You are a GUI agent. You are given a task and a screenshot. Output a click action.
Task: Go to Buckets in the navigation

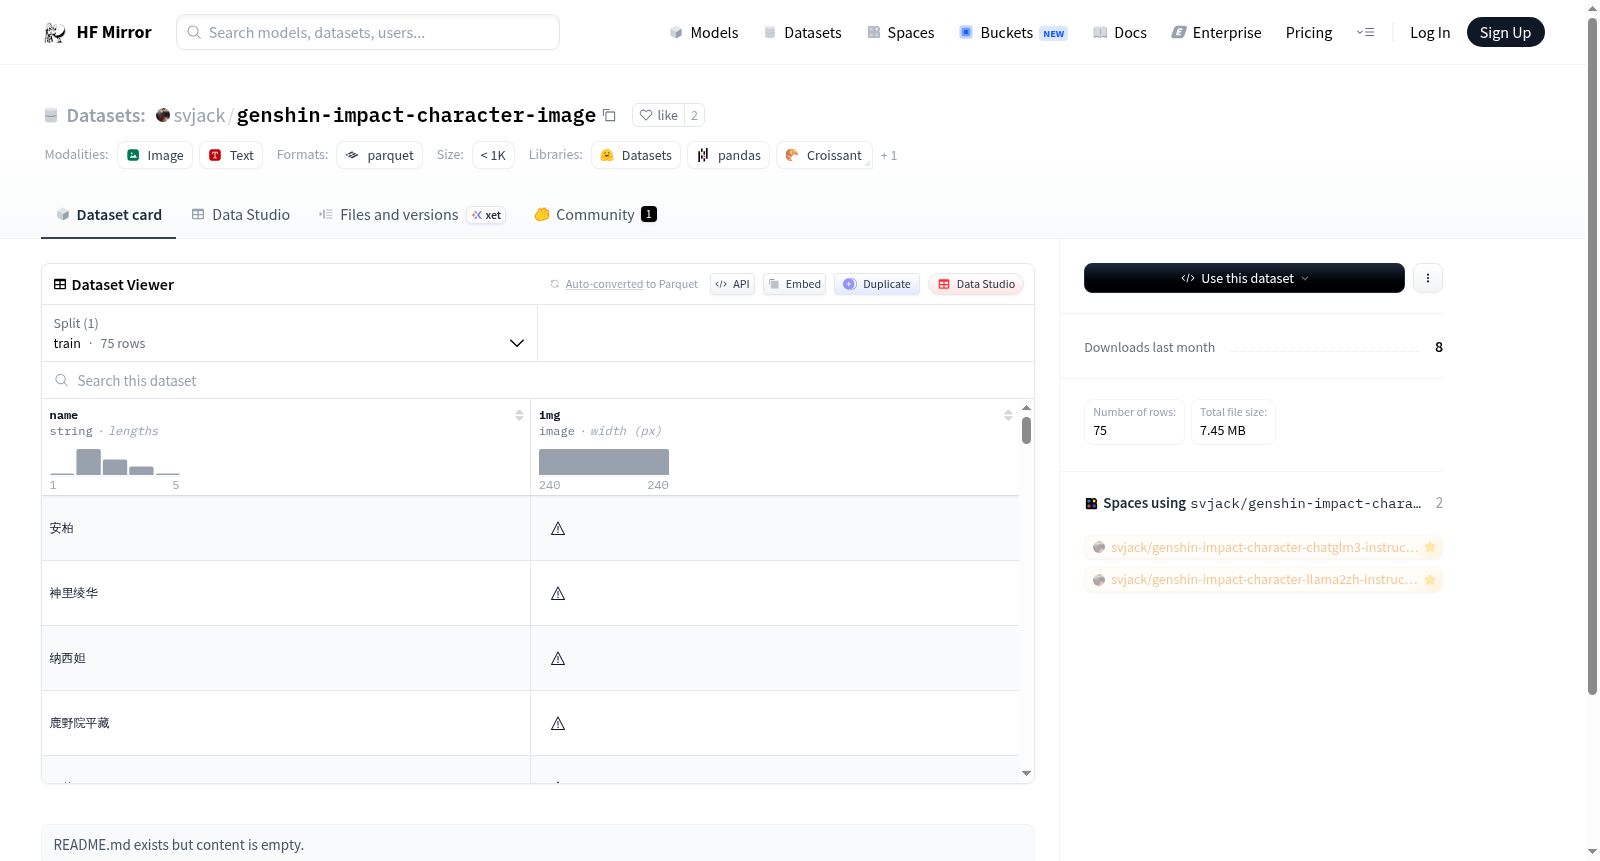1013,33
